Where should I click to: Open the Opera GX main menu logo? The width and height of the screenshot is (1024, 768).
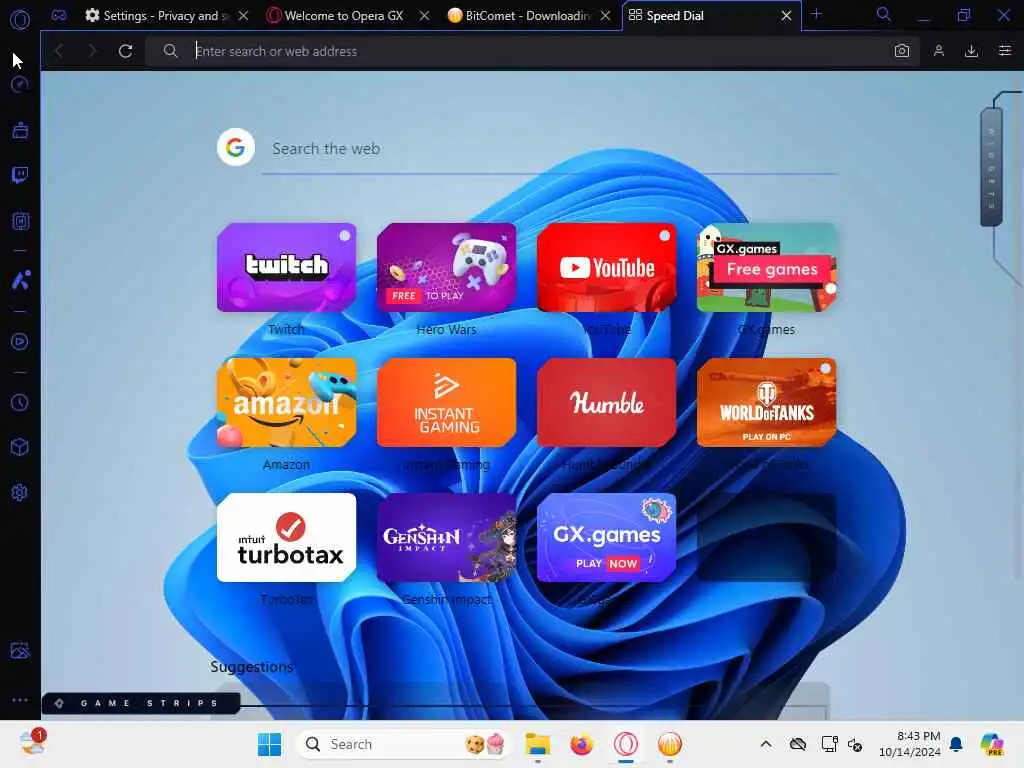click(x=20, y=20)
